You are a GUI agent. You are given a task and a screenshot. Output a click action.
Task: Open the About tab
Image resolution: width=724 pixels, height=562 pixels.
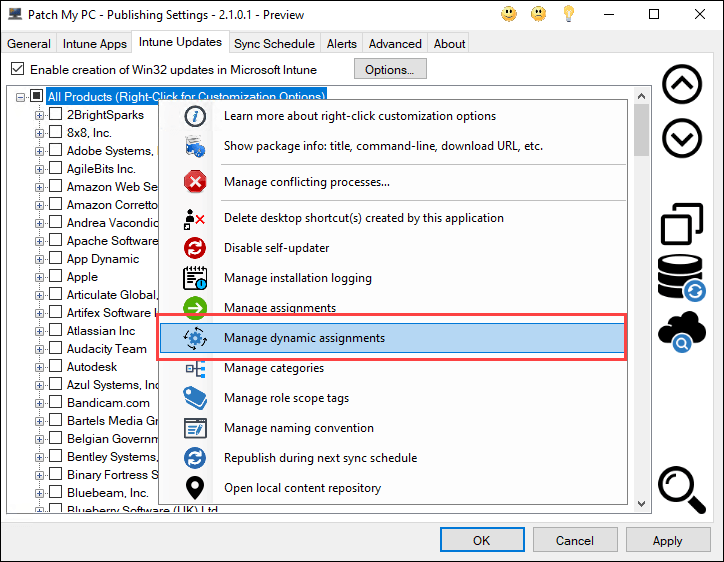[449, 43]
